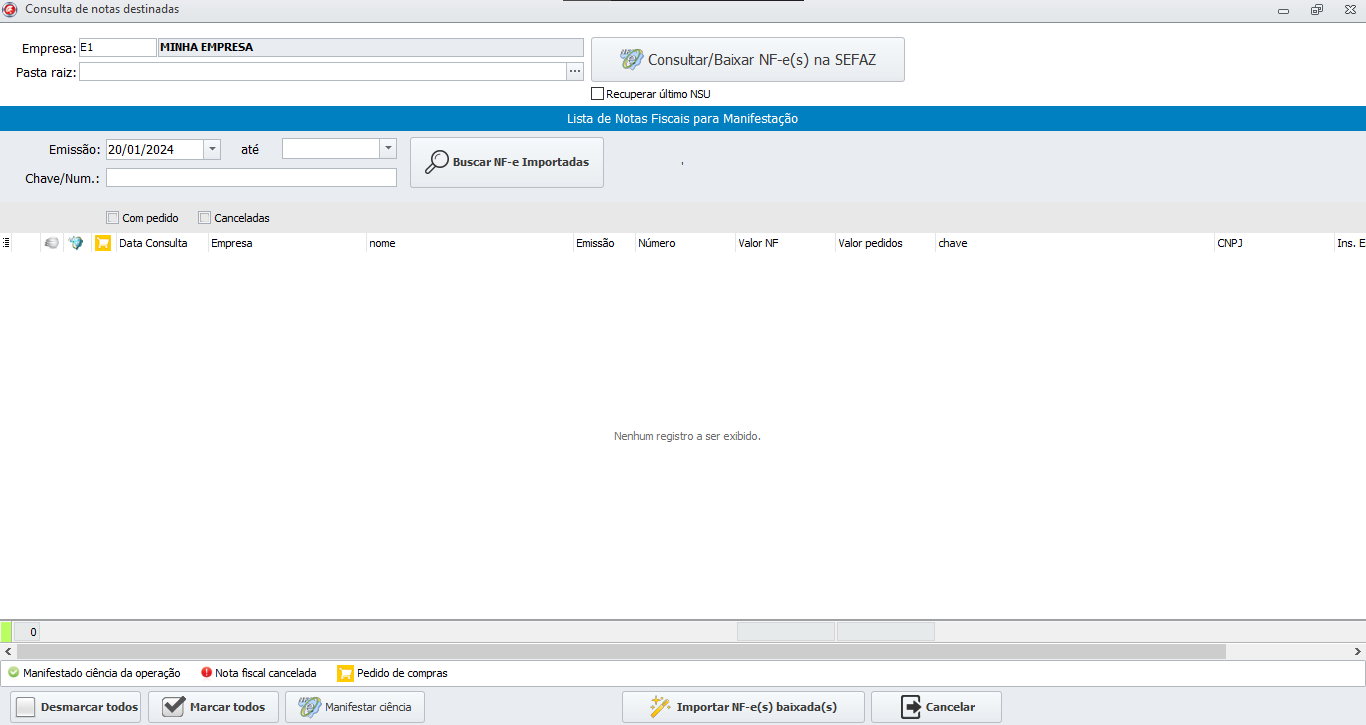Click the shopping cart column header icon

click(x=102, y=243)
